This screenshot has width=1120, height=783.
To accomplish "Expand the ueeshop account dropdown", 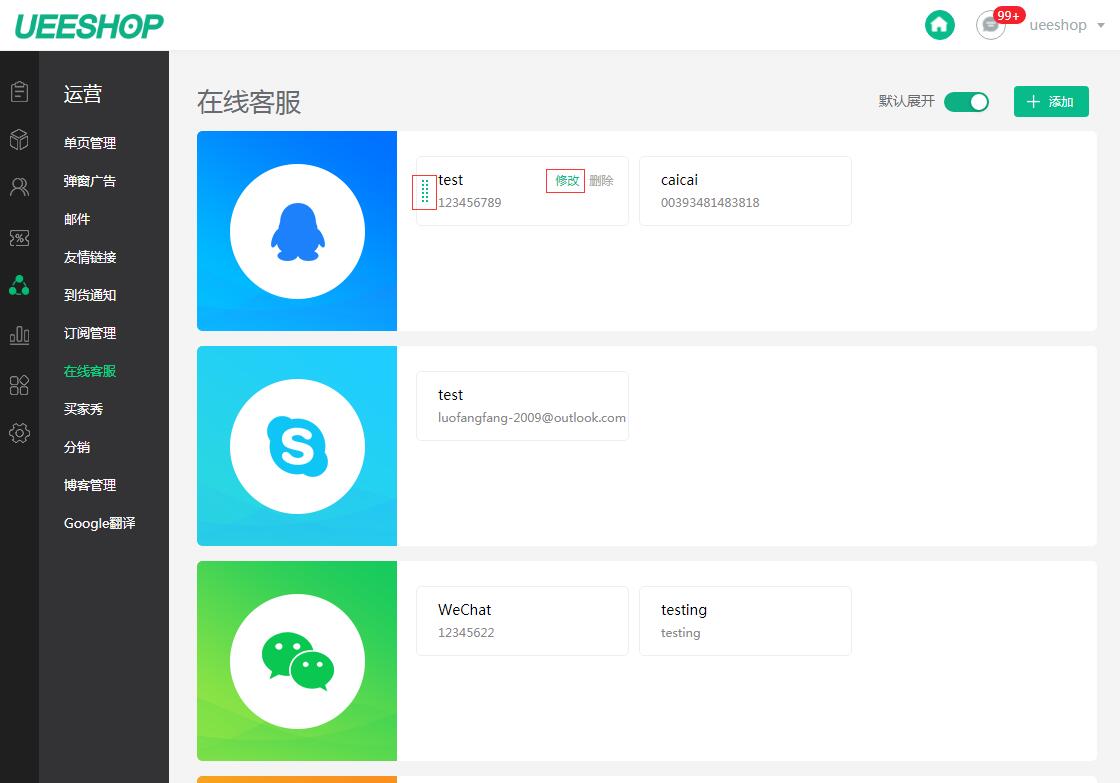I will pyautogui.click(x=1067, y=25).
